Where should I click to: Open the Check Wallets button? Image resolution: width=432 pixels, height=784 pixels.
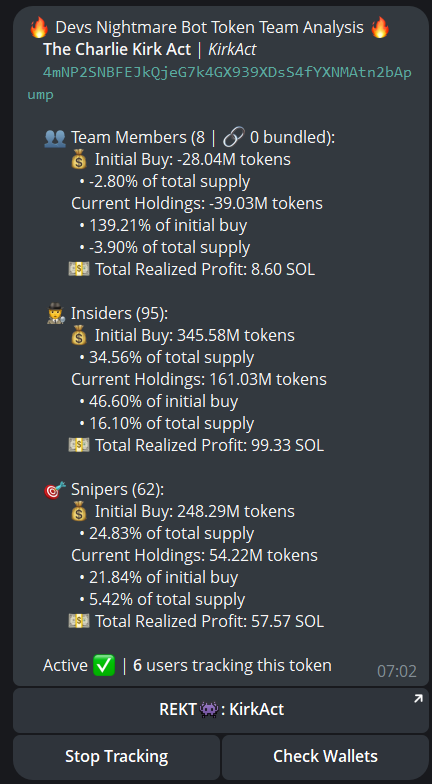[325, 756]
